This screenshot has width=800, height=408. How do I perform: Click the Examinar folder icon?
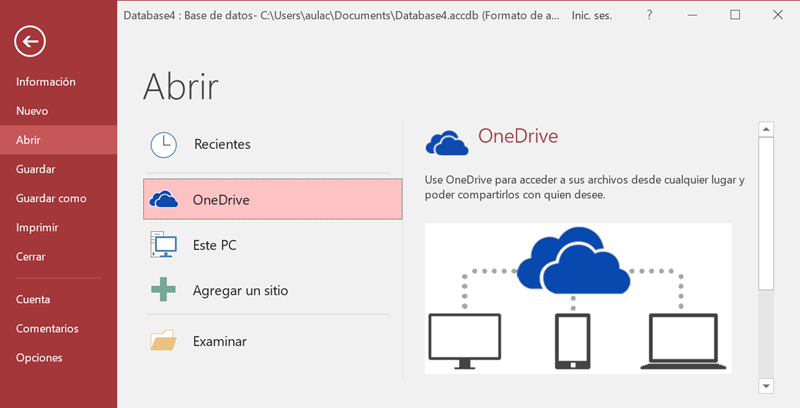coord(163,340)
